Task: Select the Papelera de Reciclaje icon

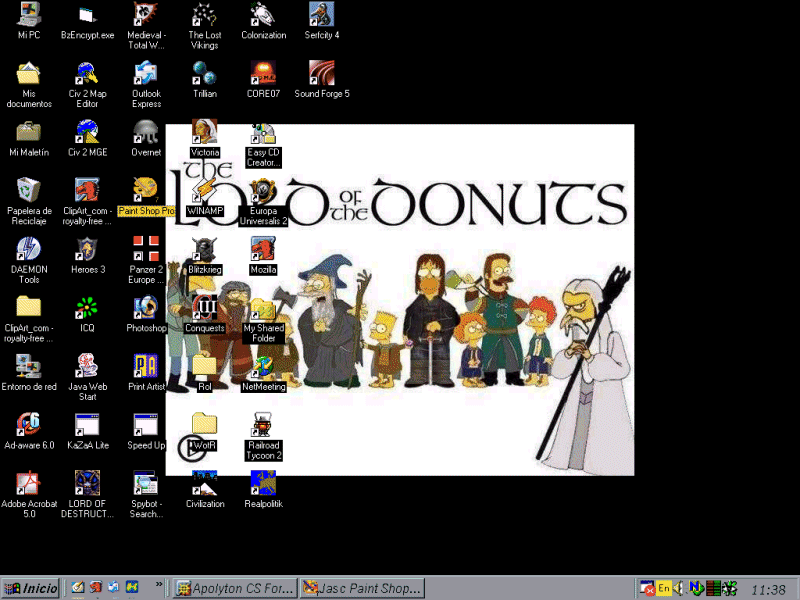Action: pyautogui.click(x=29, y=190)
